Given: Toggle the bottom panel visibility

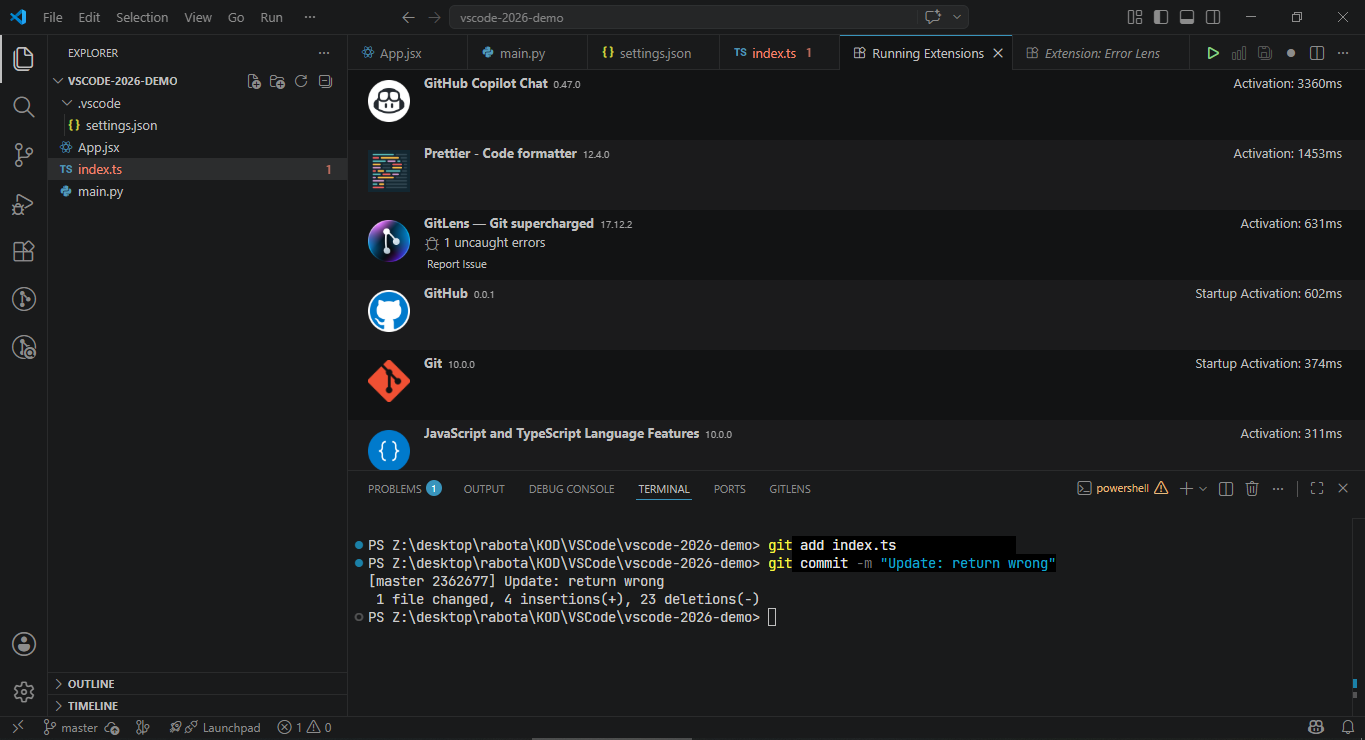Looking at the screenshot, I should pos(1187,17).
